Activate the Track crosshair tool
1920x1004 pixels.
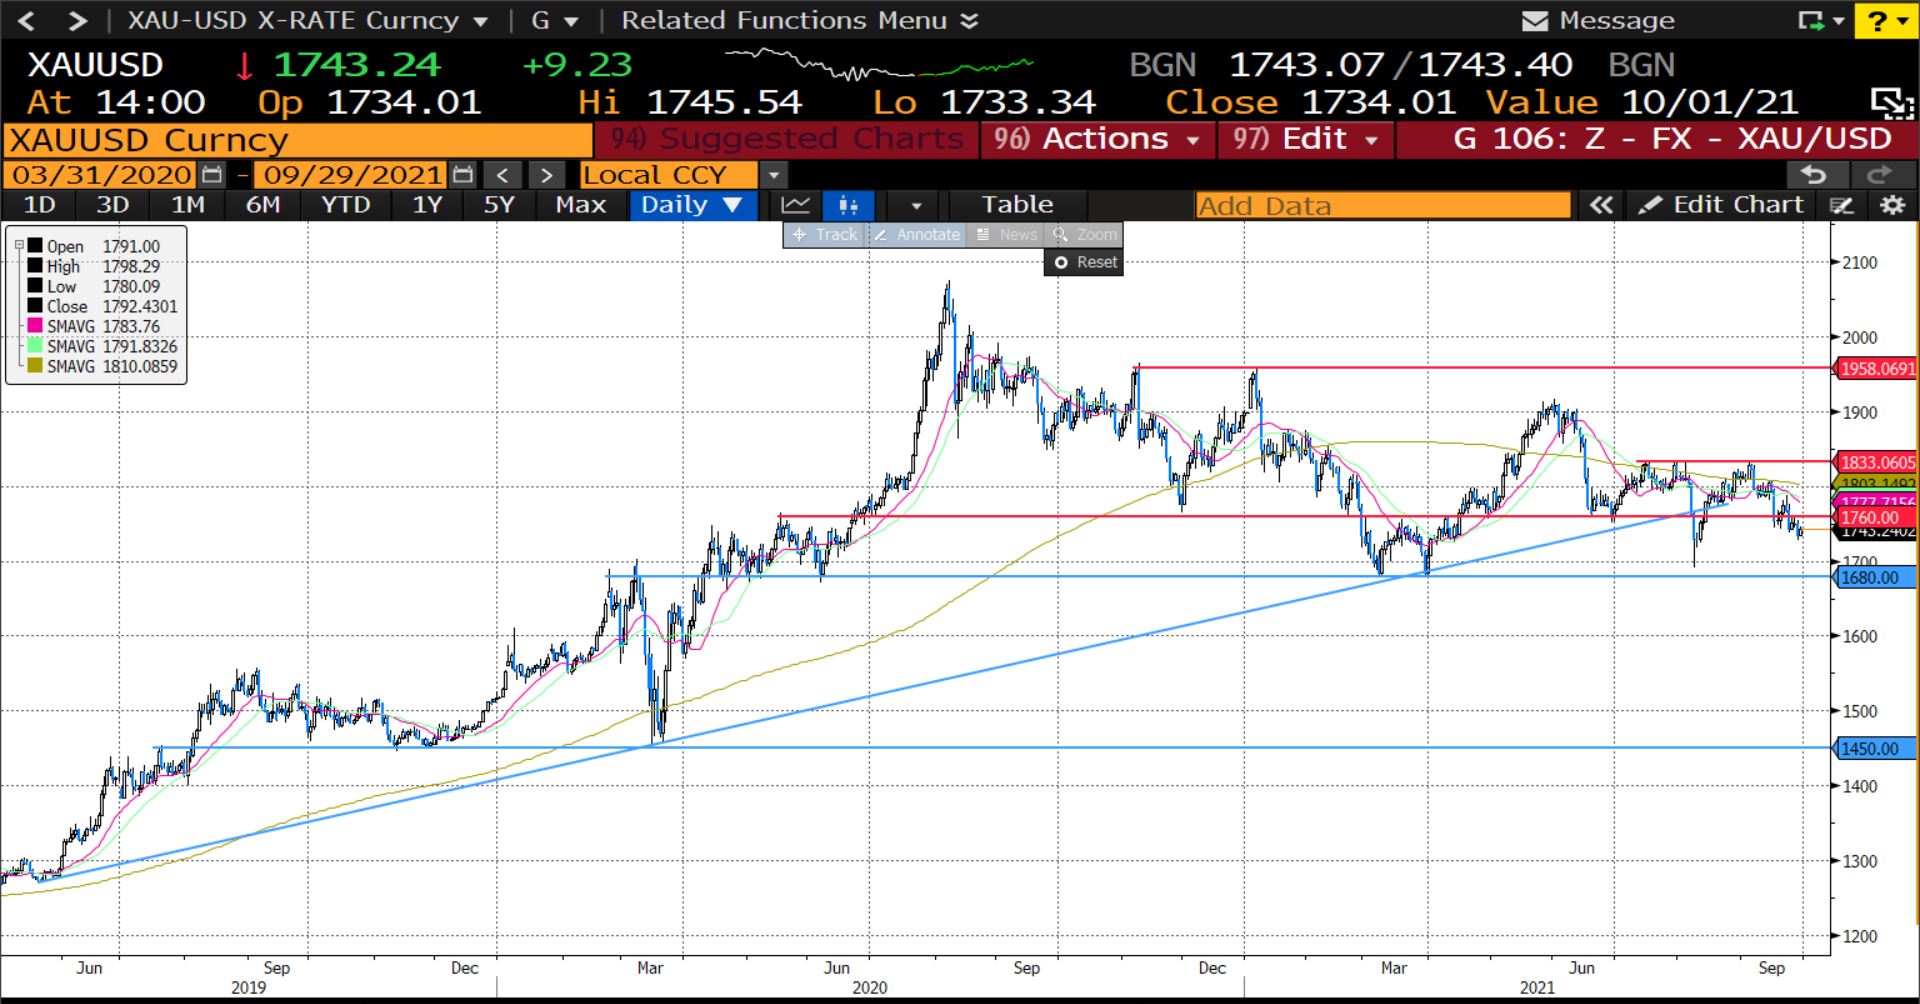tap(824, 234)
